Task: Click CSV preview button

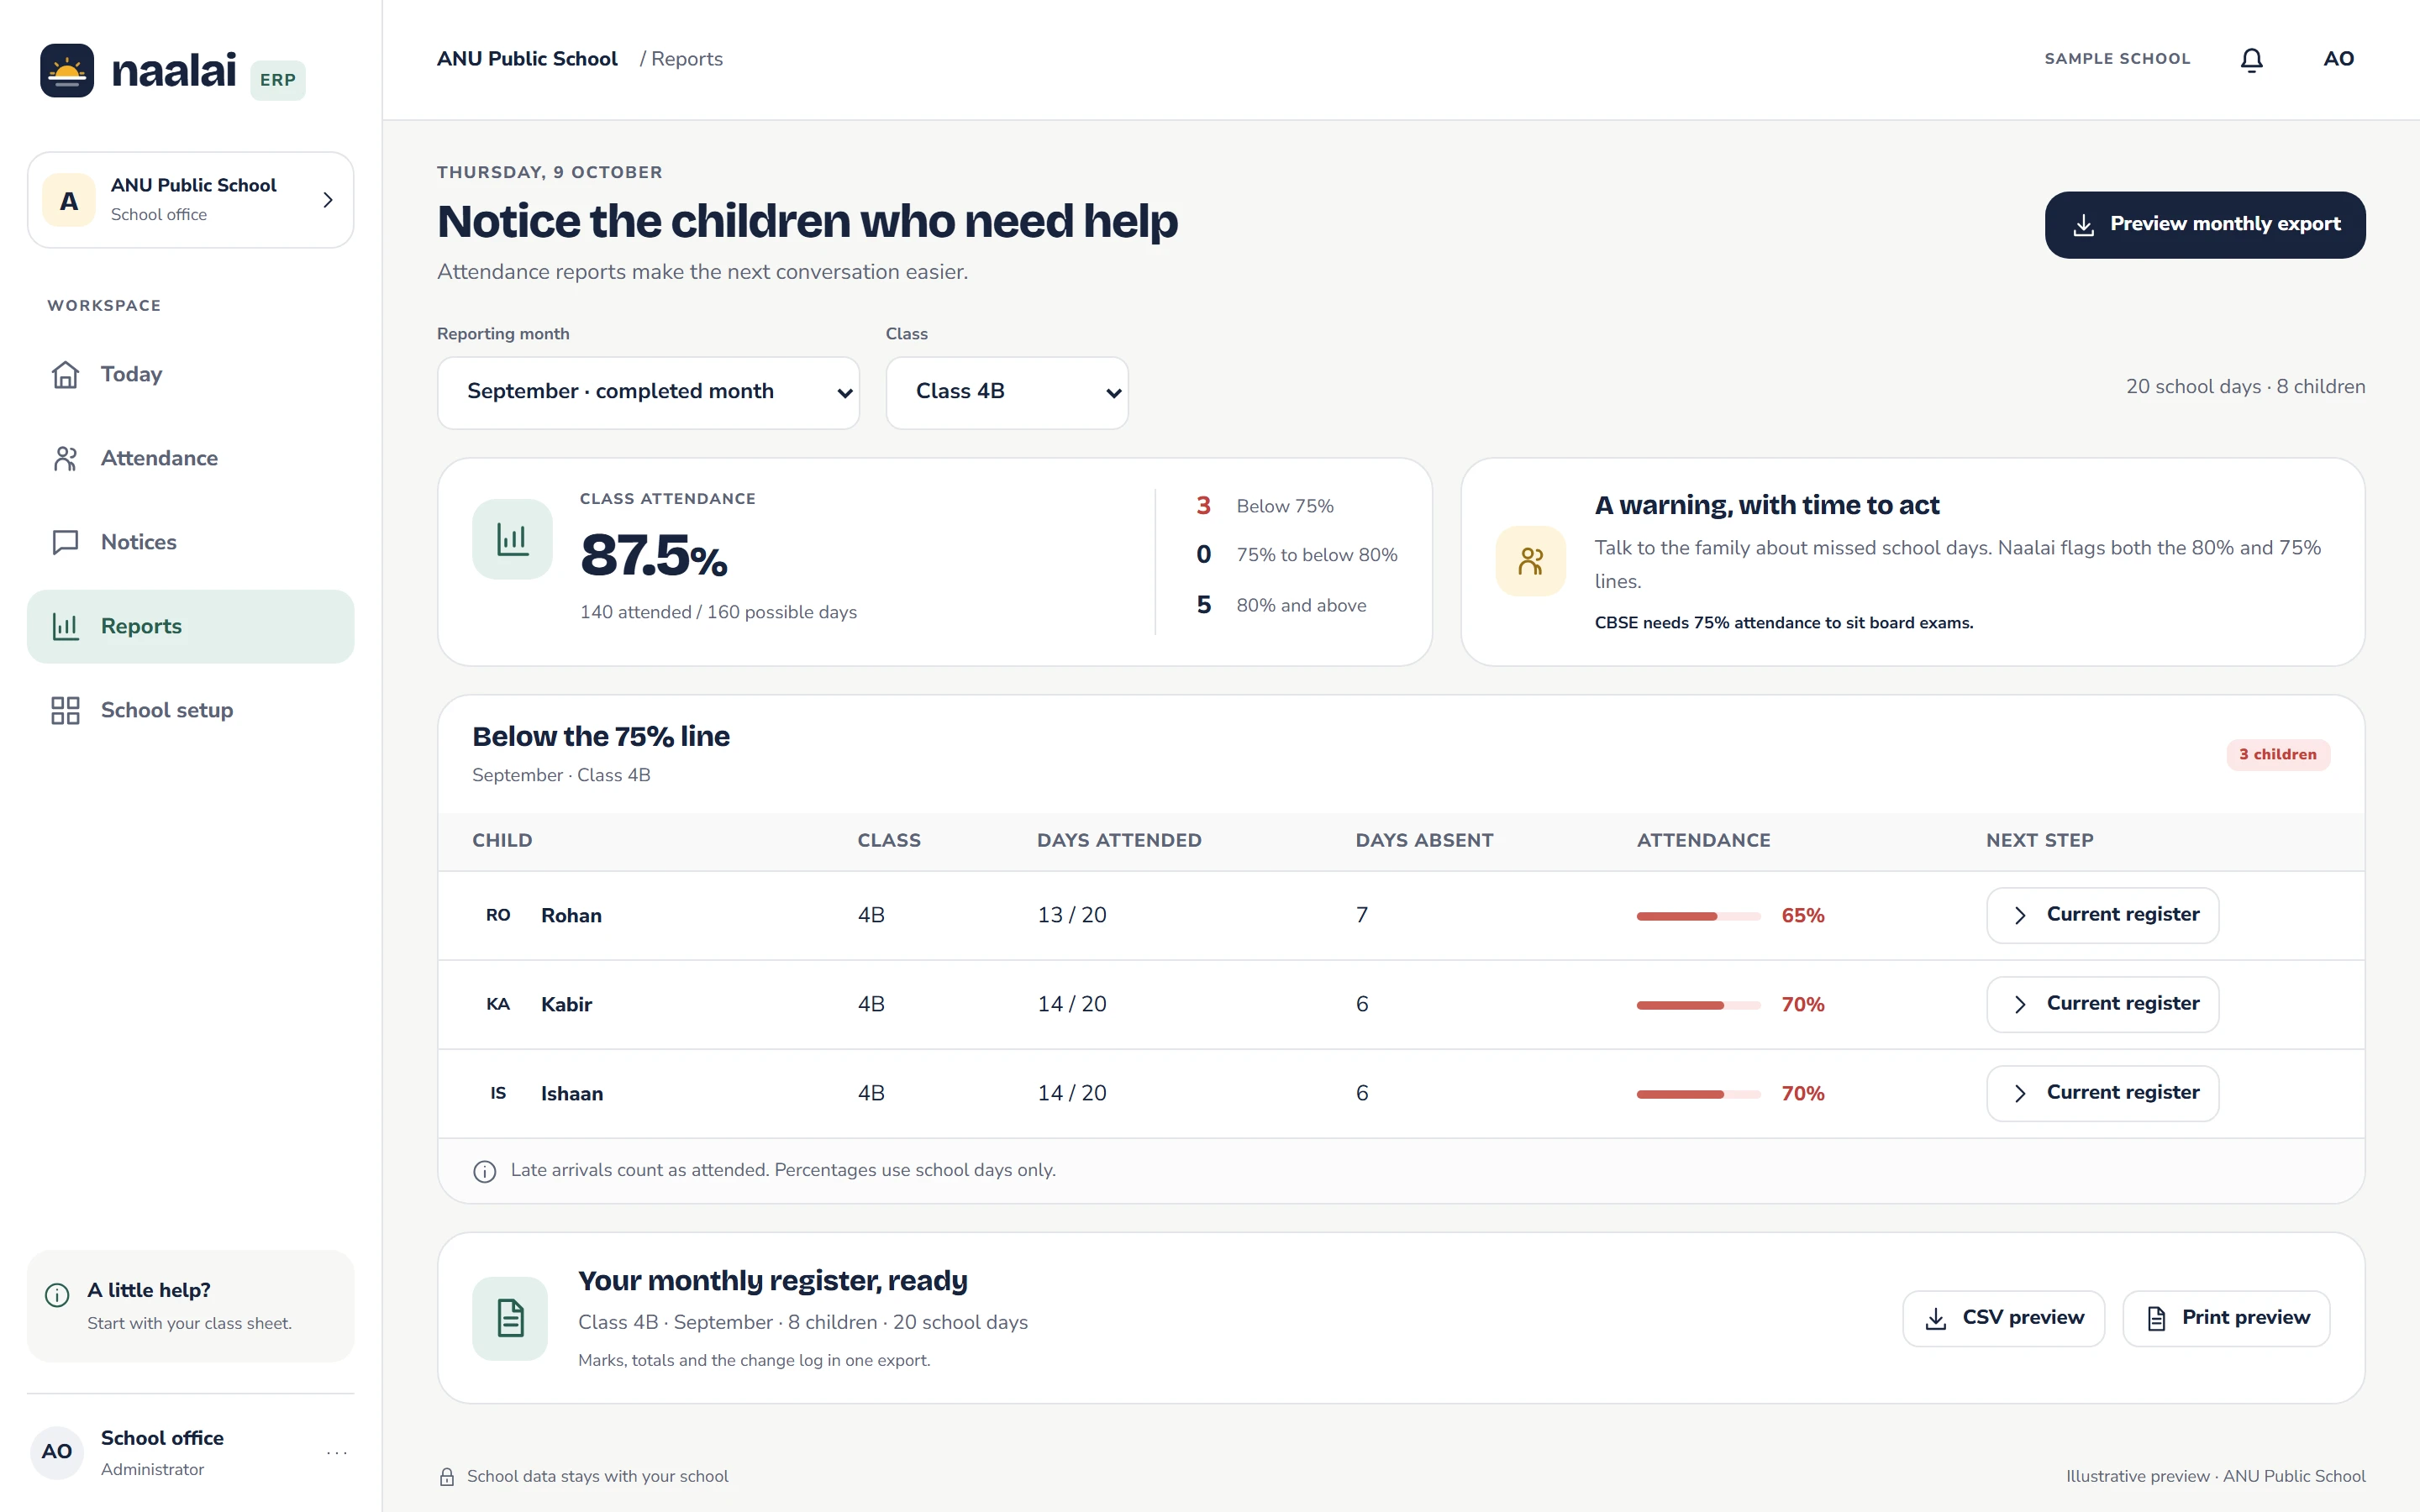Action: pos(2003,1318)
